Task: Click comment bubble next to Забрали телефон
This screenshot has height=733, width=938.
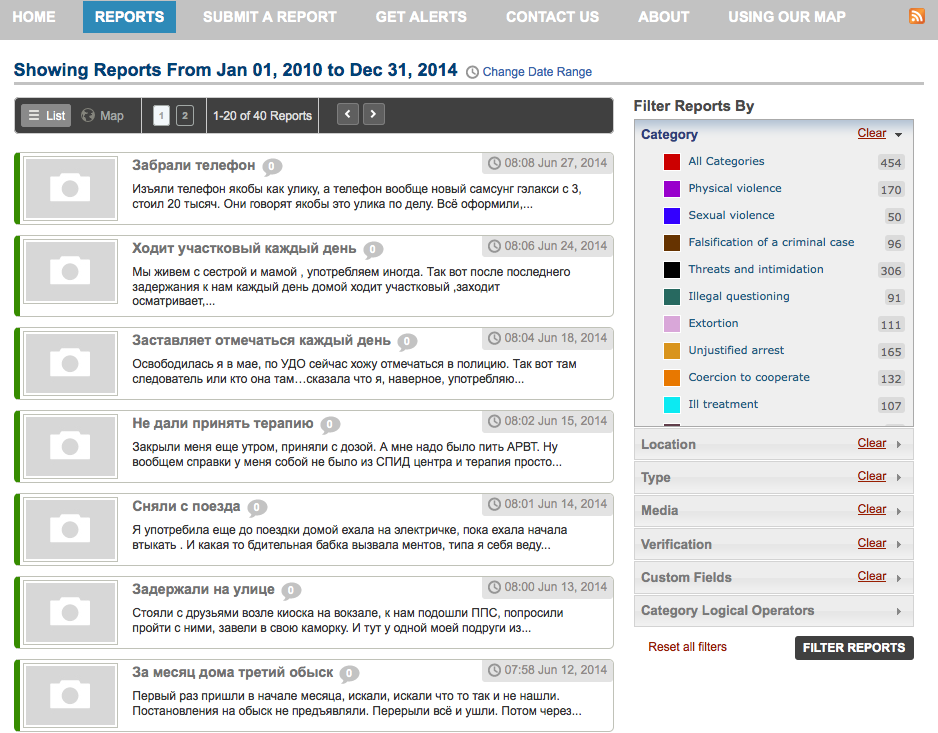Action: (x=272, y=166)
